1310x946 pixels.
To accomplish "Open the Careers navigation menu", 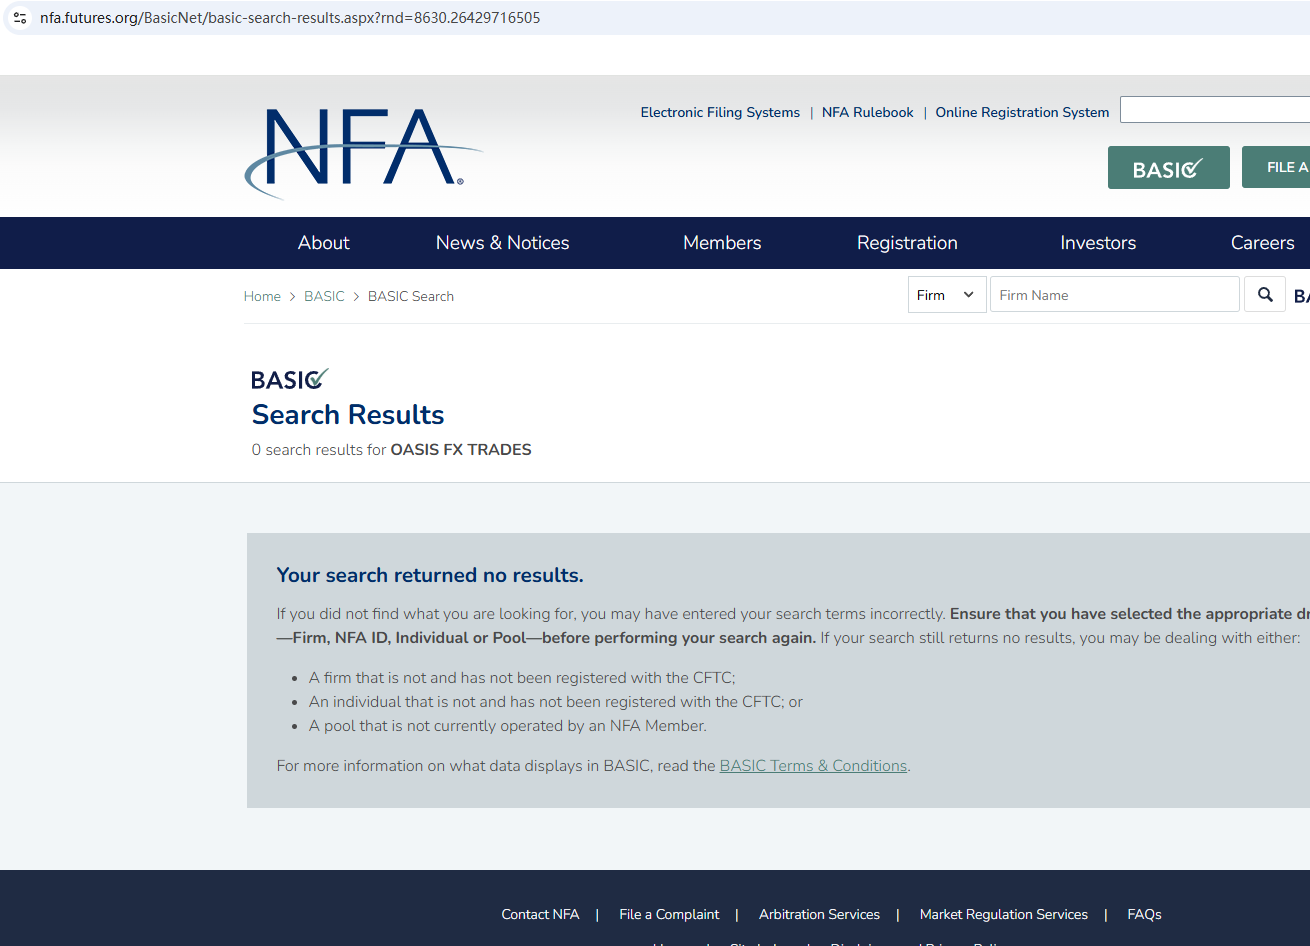I will (x=1262, y=243).
